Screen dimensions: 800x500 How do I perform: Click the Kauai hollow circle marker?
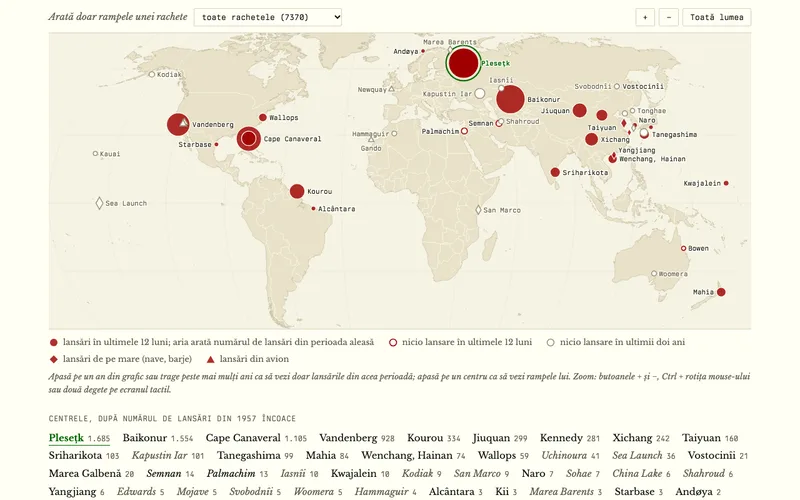tap(95, 154)
